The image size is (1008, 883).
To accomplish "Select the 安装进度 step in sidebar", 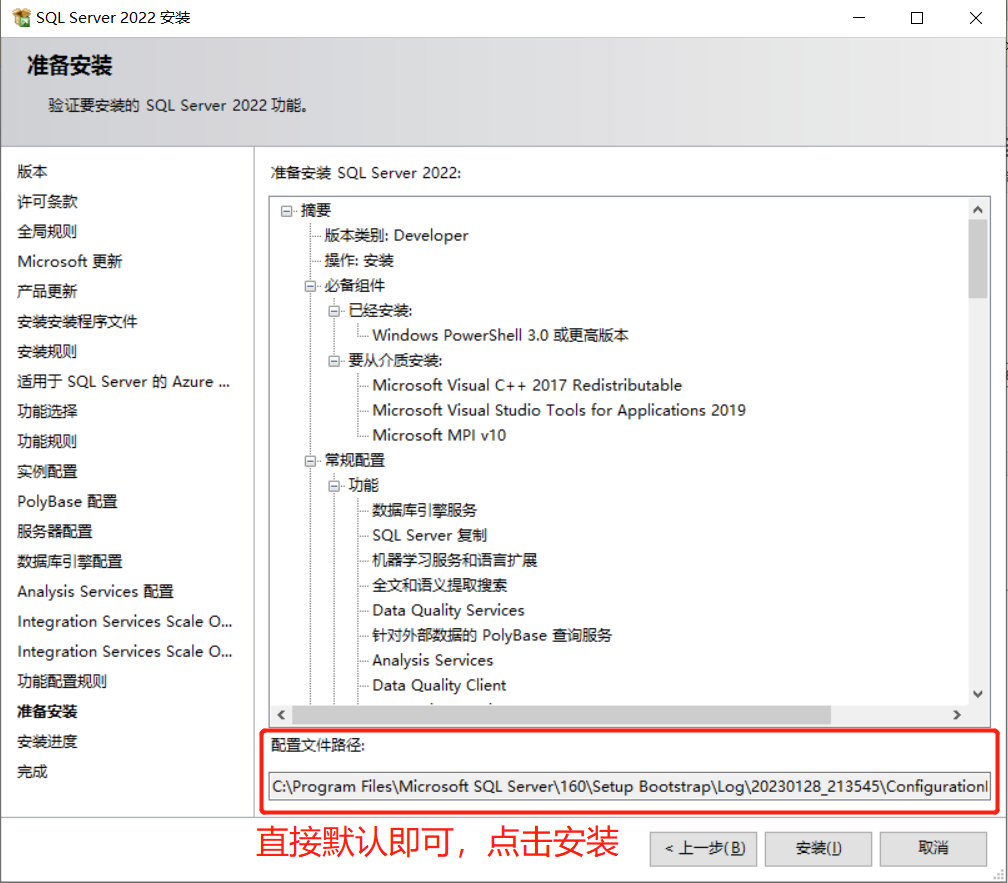I will coord(47,742).
